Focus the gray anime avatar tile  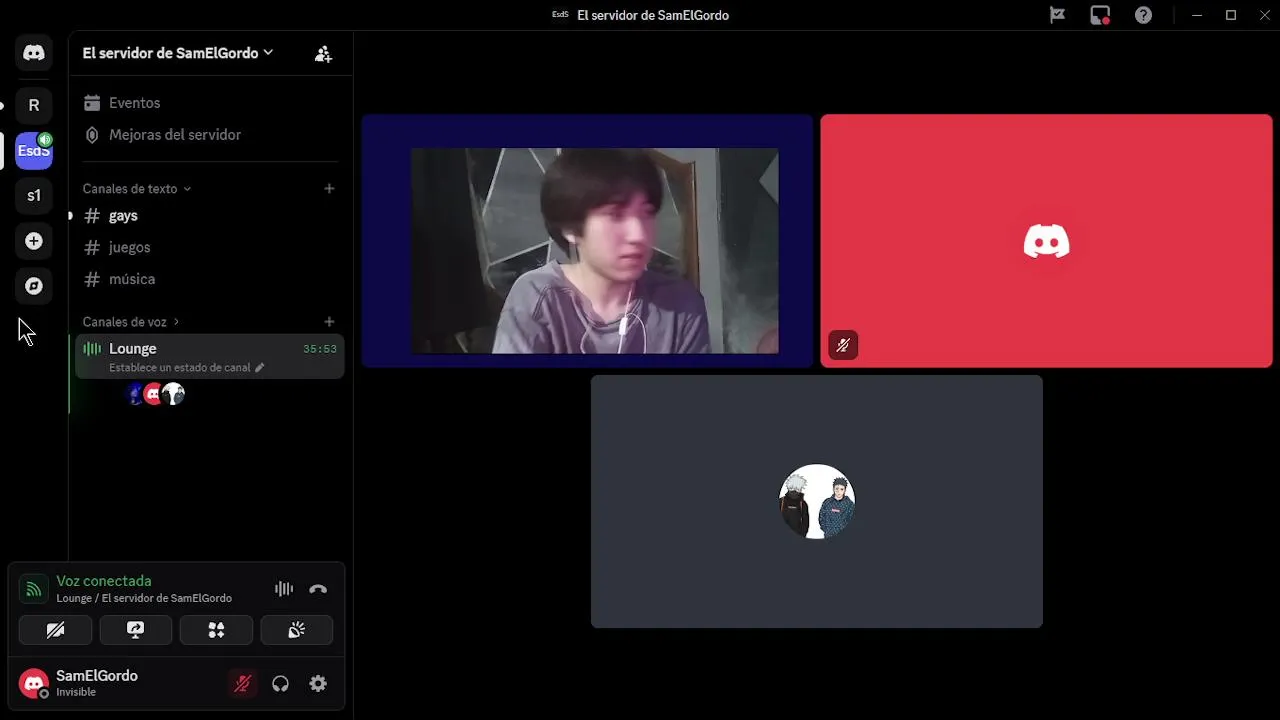coord(817,502)
